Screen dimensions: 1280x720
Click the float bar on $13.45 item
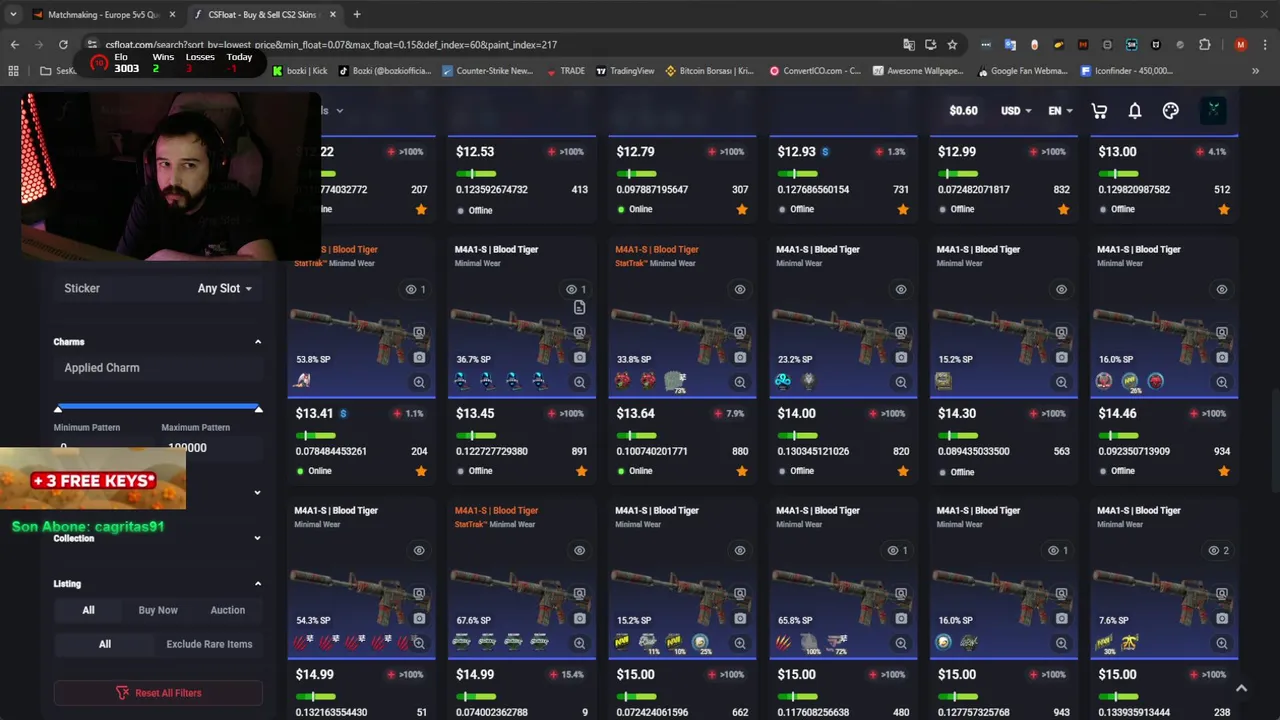pos(475,436)
